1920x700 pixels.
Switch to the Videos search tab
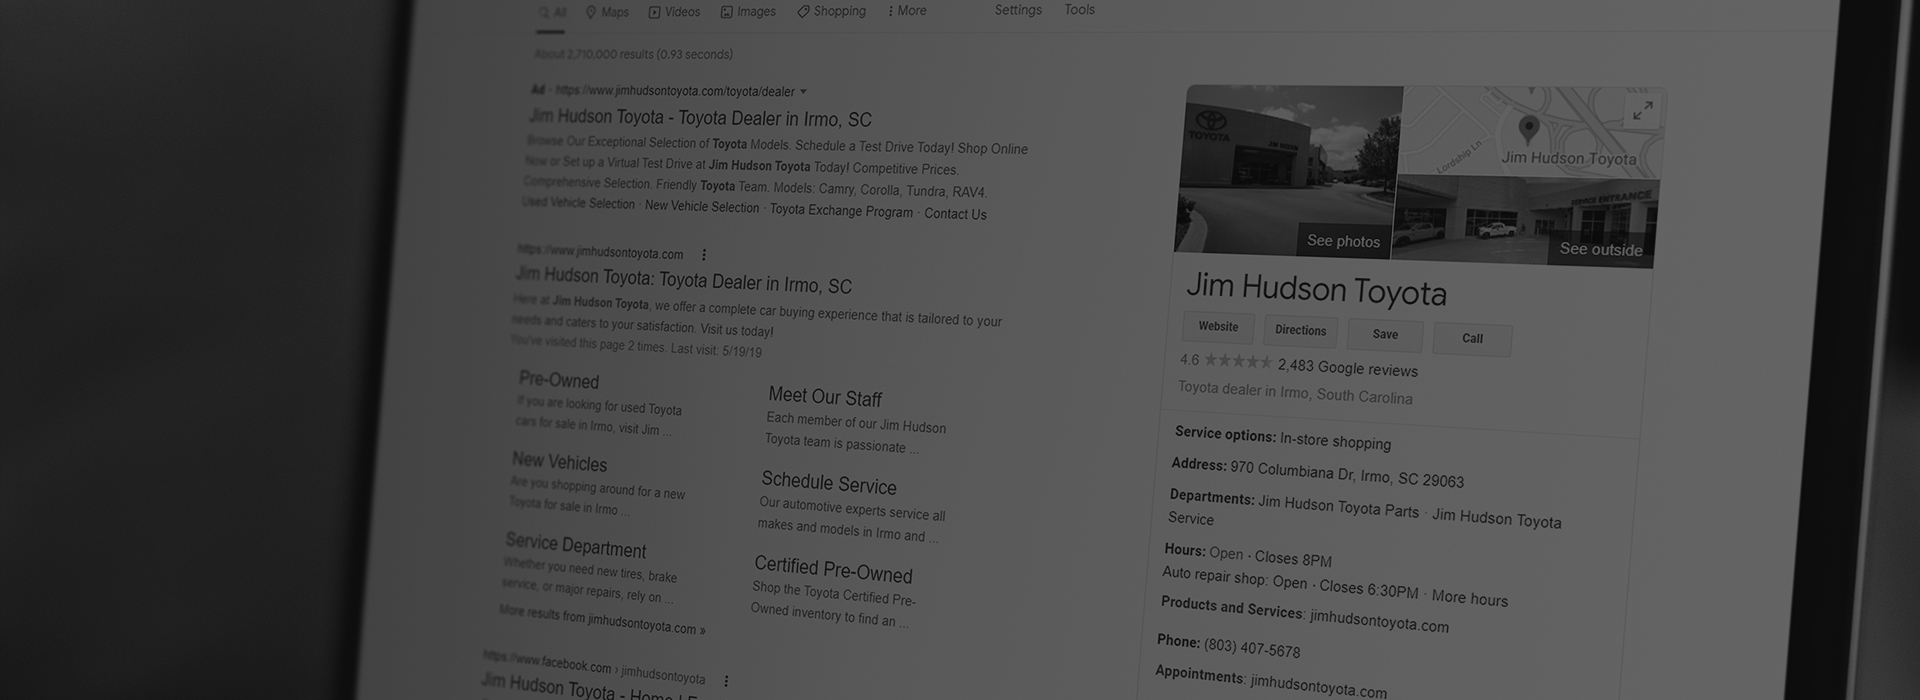[x=674, y=12]
